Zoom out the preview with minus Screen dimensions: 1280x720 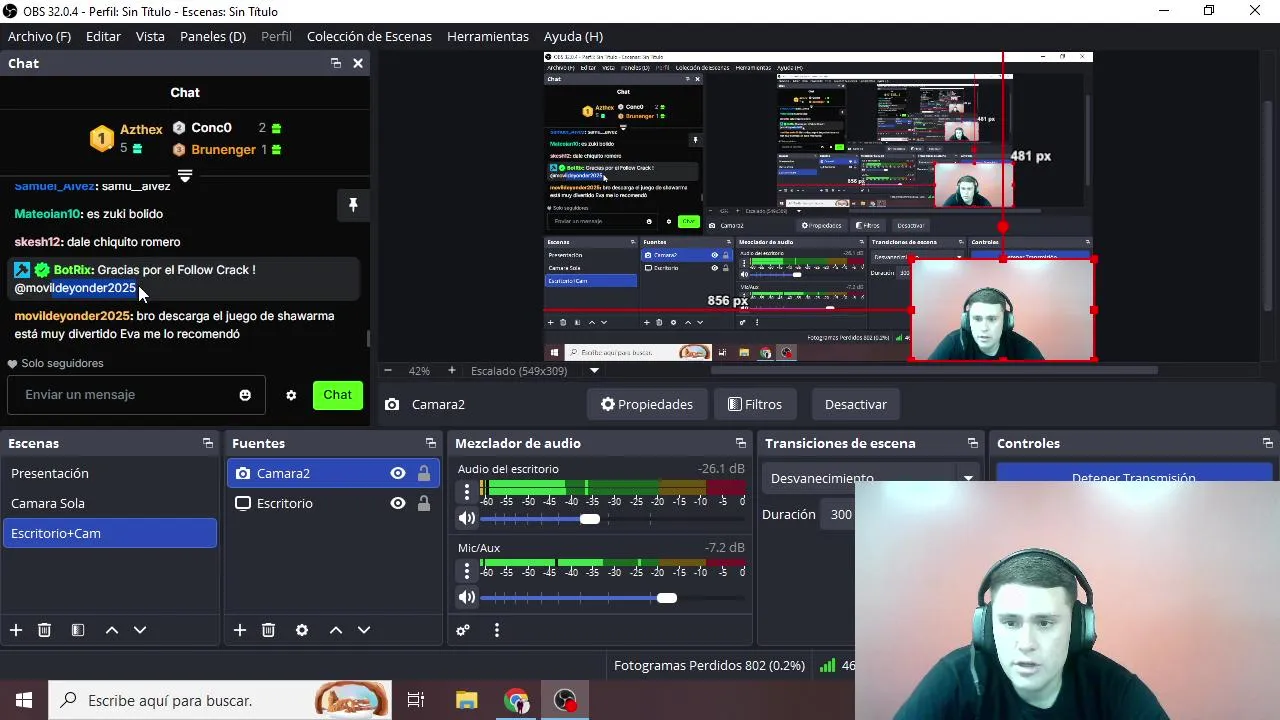pyautogui.click(x=390, y=370)
